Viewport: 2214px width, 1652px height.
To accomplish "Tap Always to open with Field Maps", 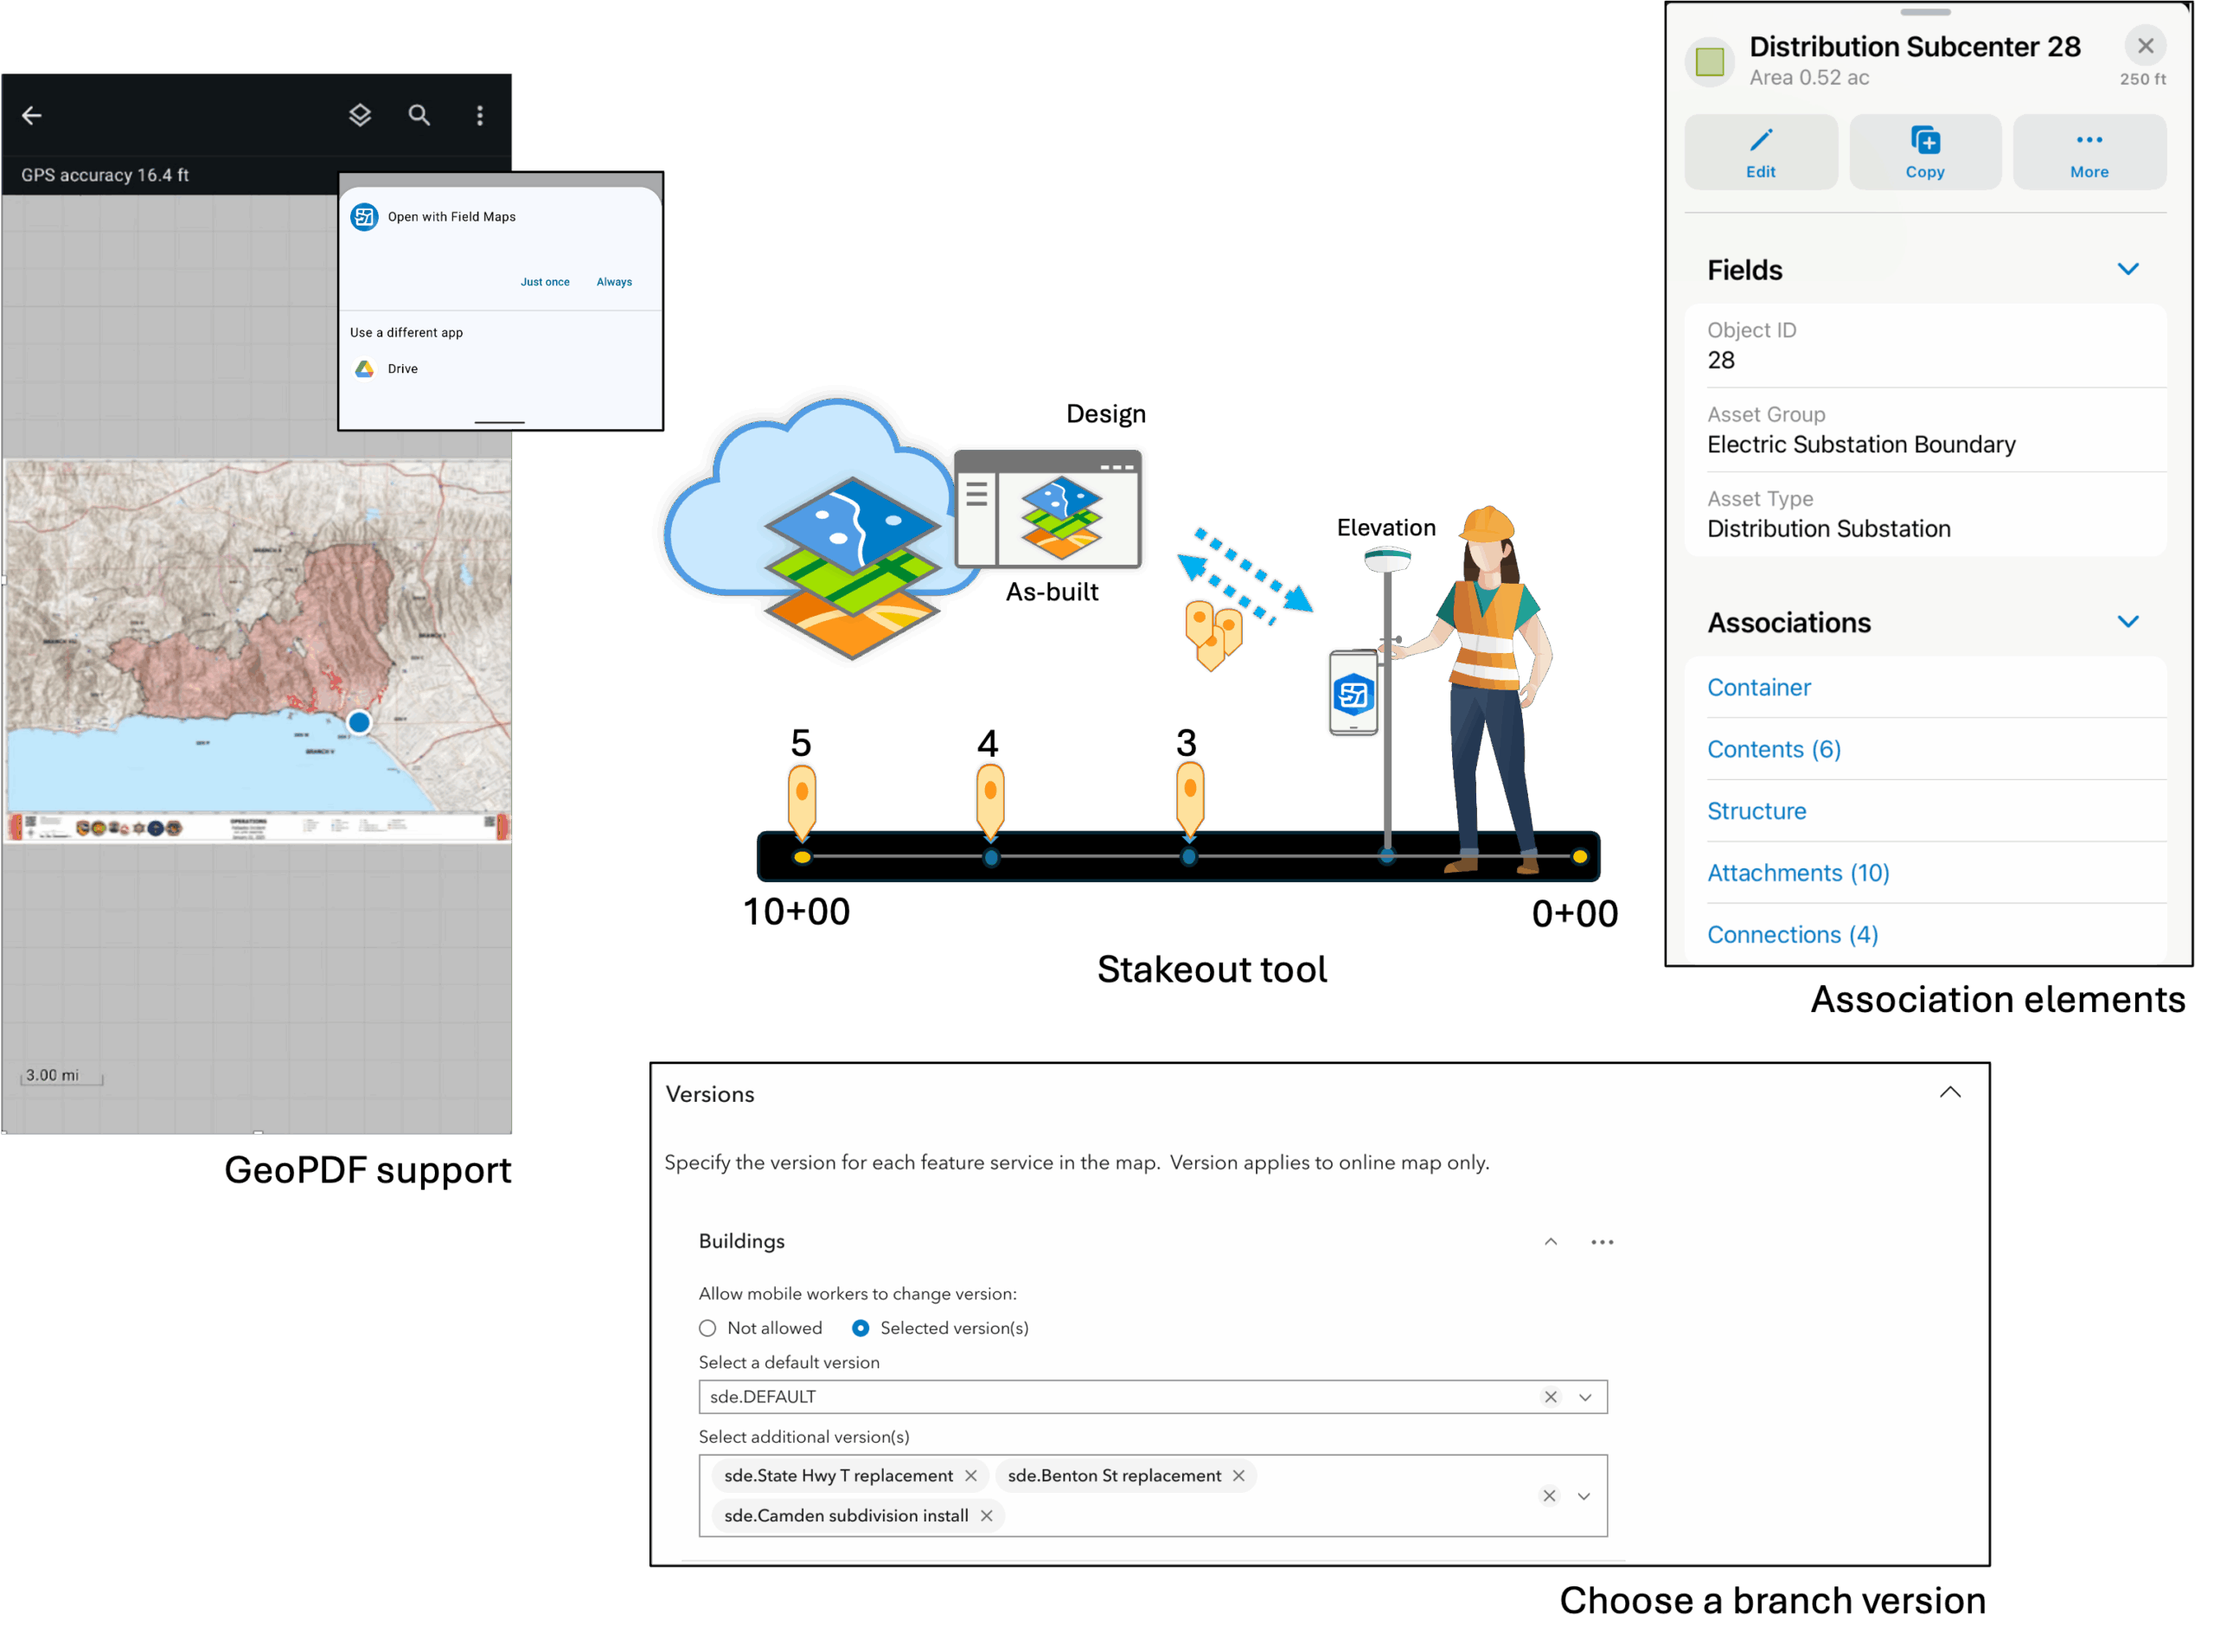I will (614, 281).
